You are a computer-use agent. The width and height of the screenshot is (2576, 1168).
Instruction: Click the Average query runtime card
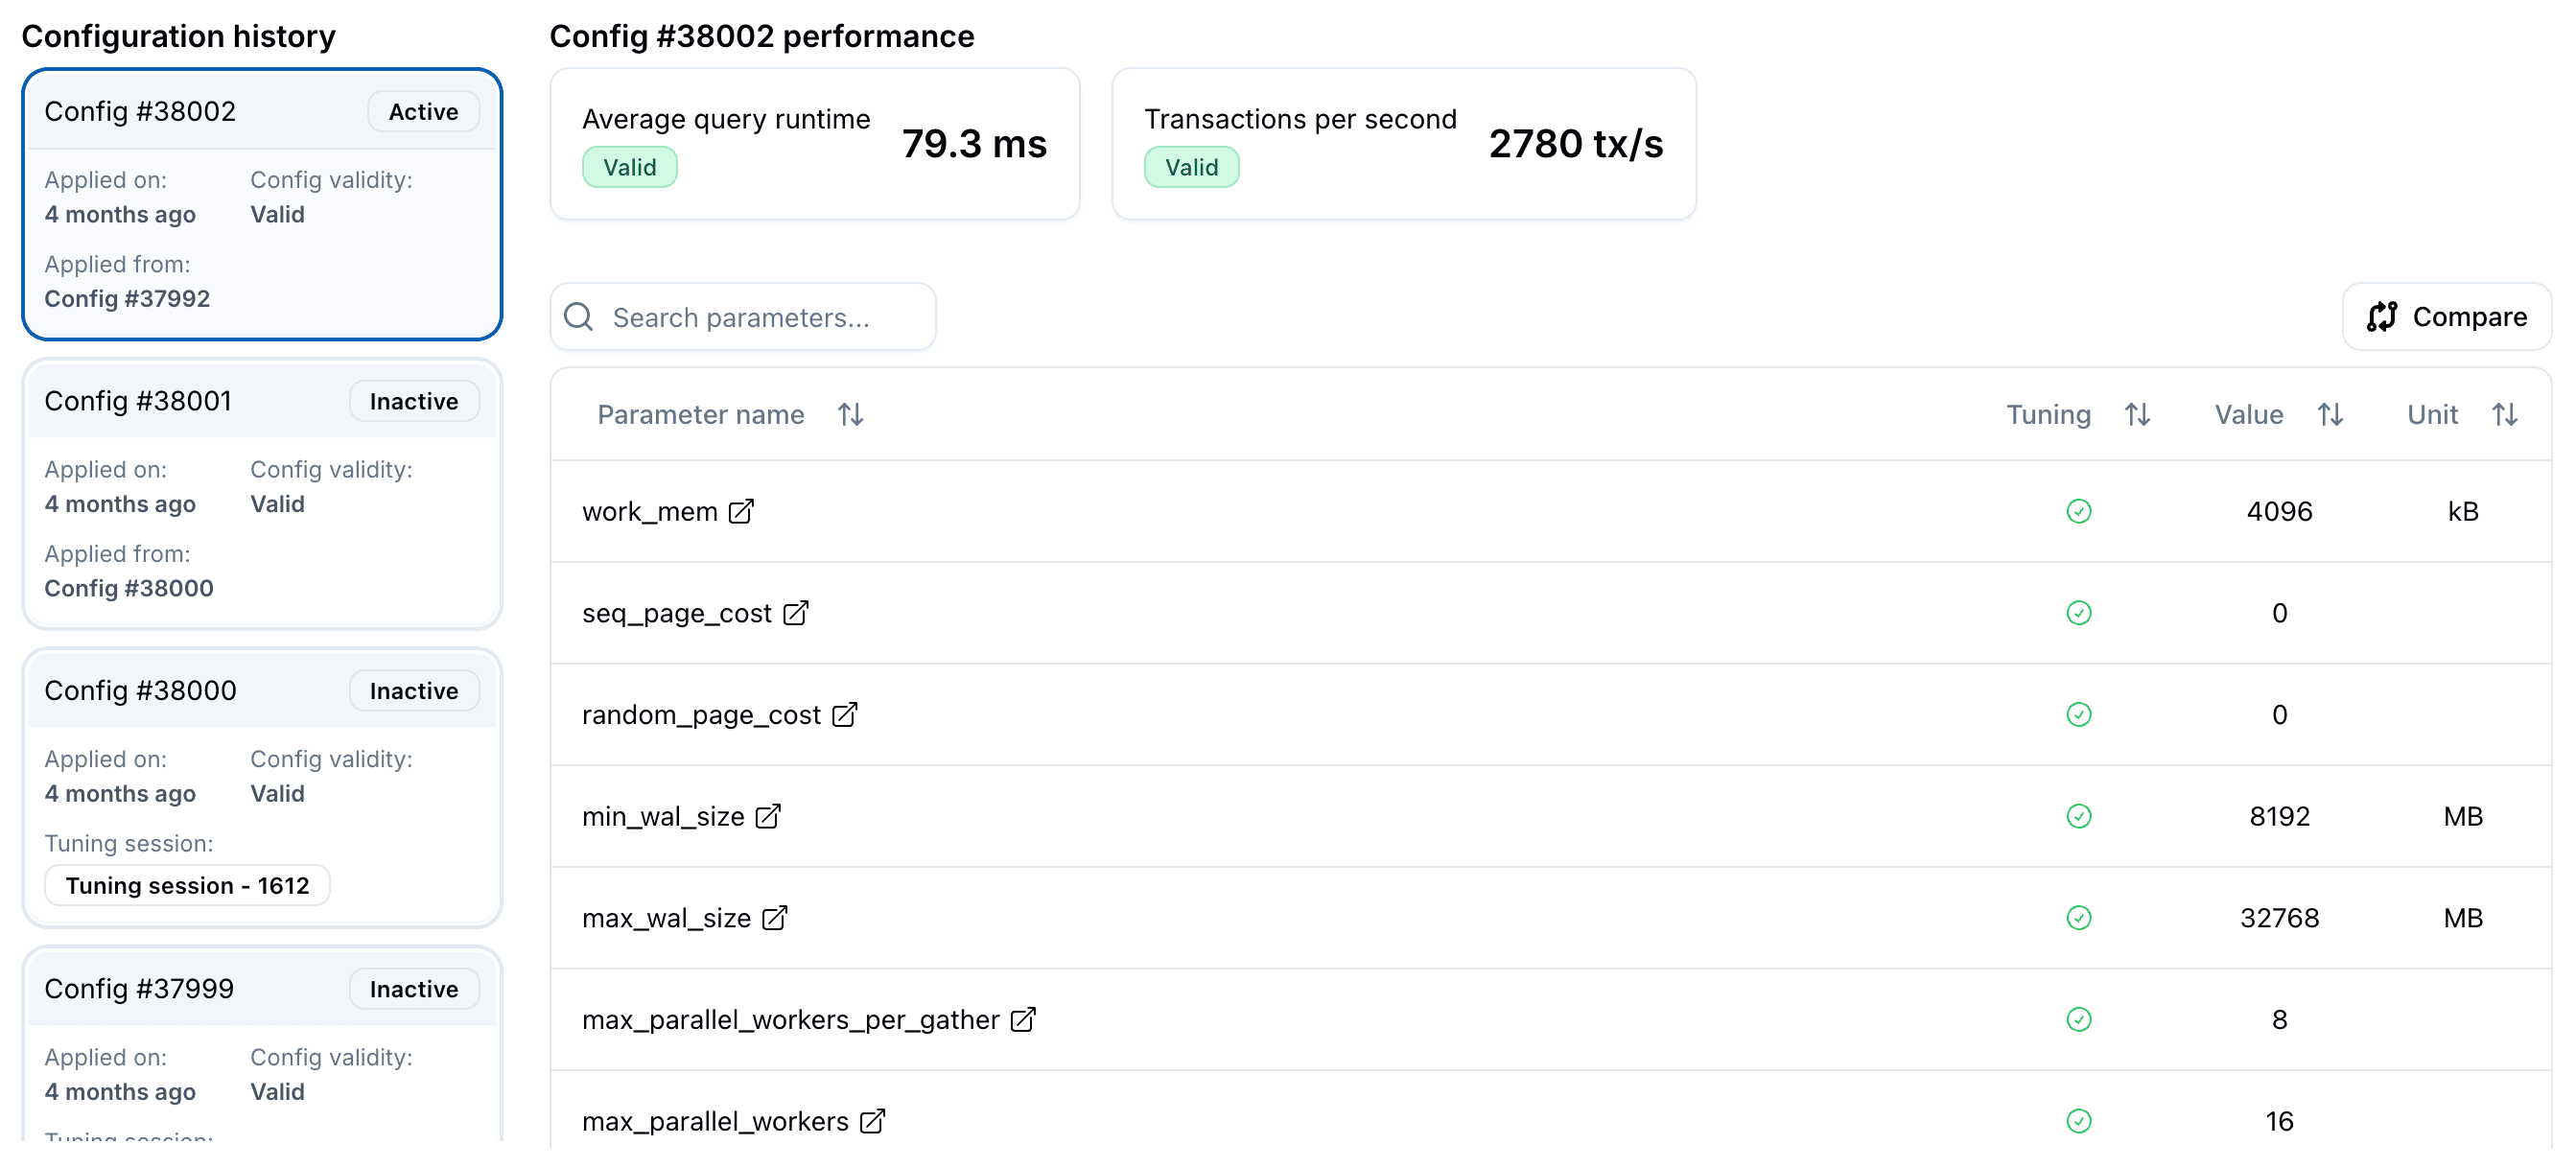[x=814, y=144]
